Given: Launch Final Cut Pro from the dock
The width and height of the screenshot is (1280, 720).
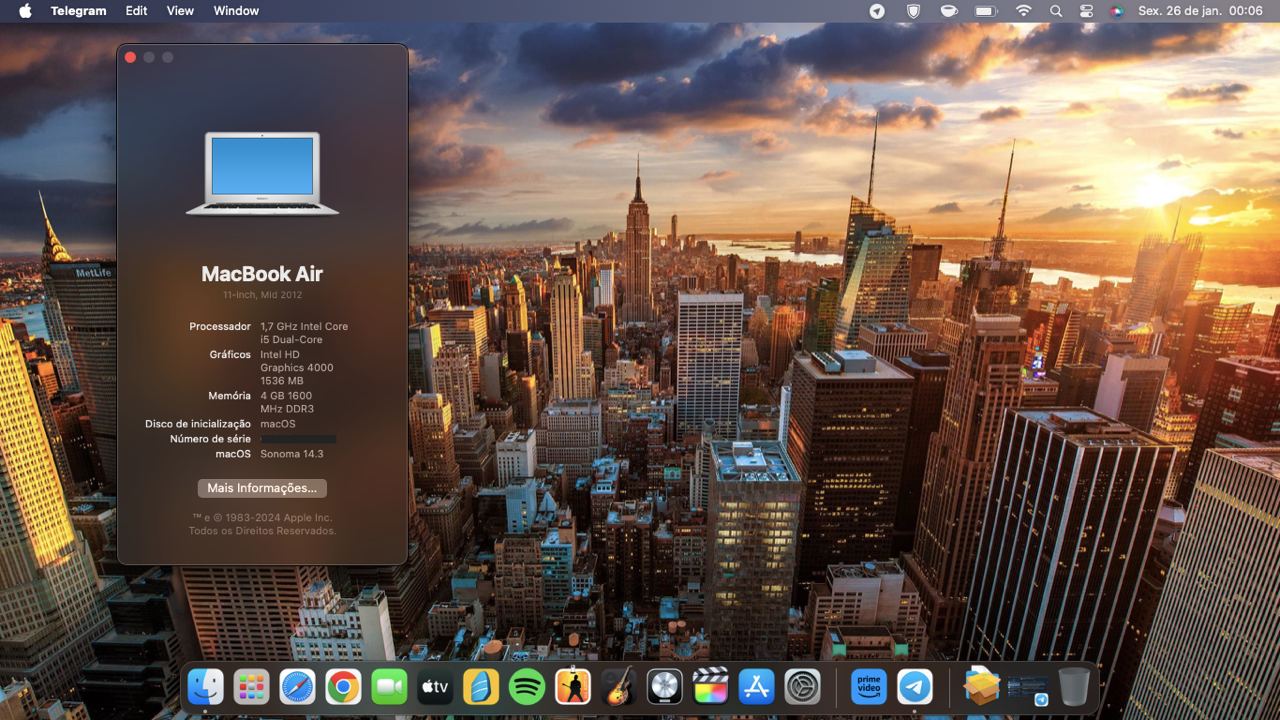Looking at the screenshot, I should click(711, 687).
